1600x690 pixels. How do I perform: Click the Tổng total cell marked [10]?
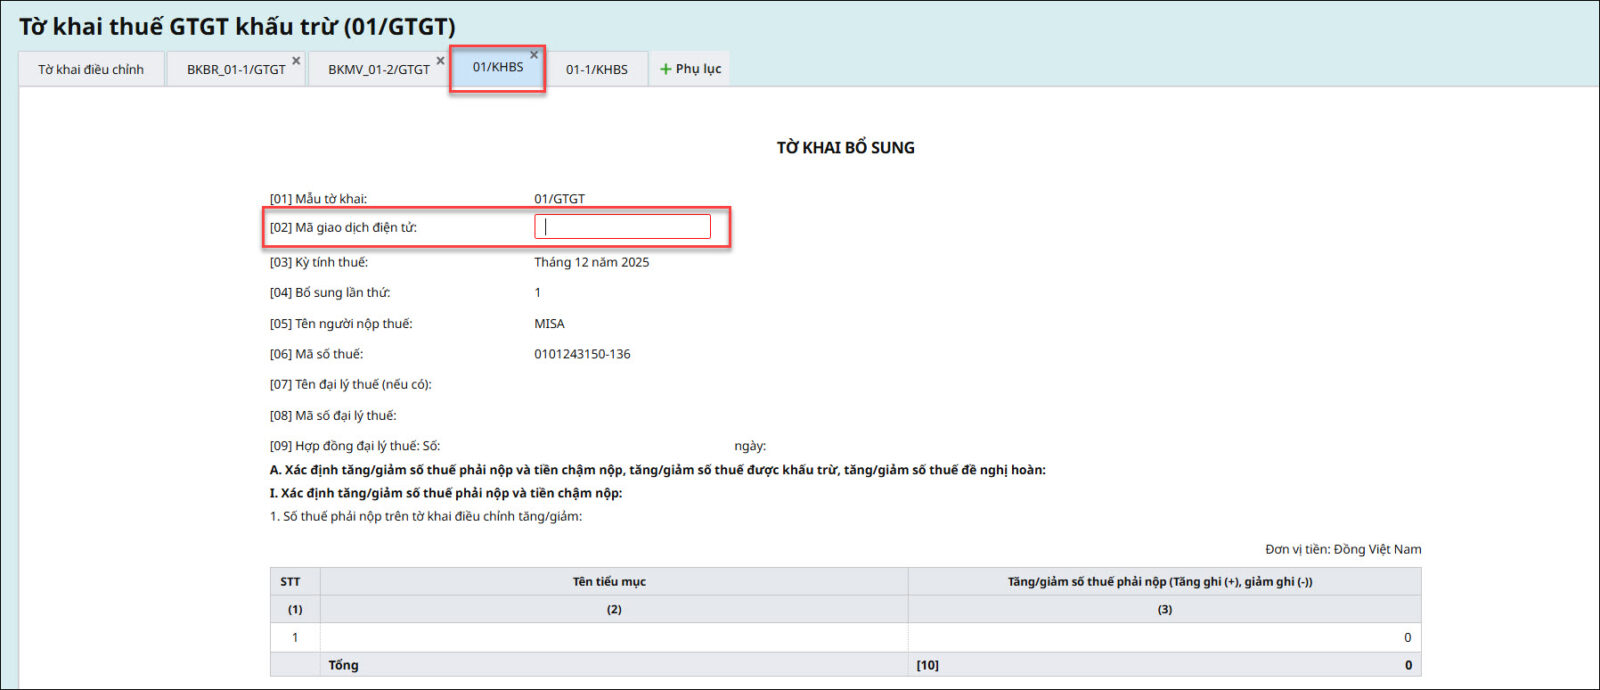(x=1164, y=665)
